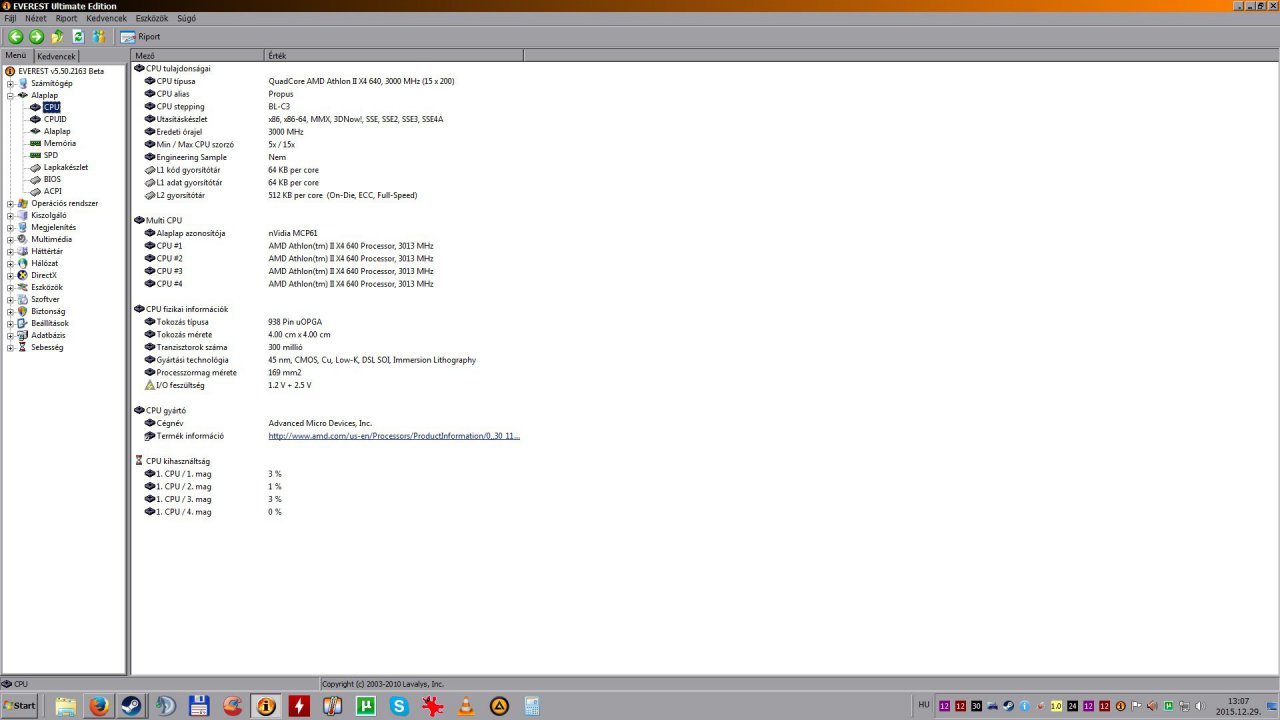Open the Súgó menu
The image size is (1280, 720).
(x=186, y=18)
